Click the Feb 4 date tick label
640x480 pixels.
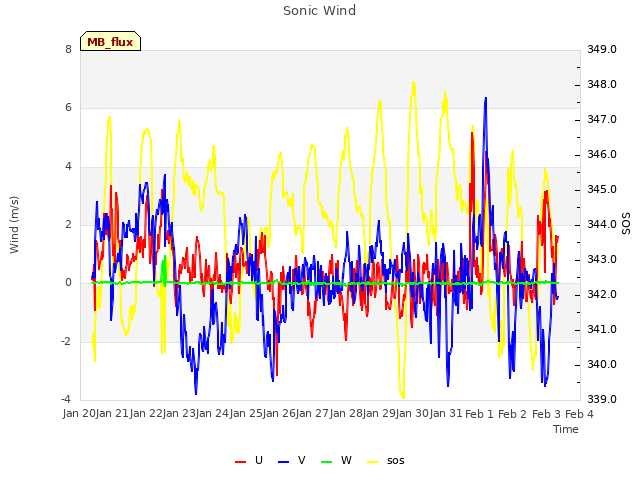coord(579,414)
